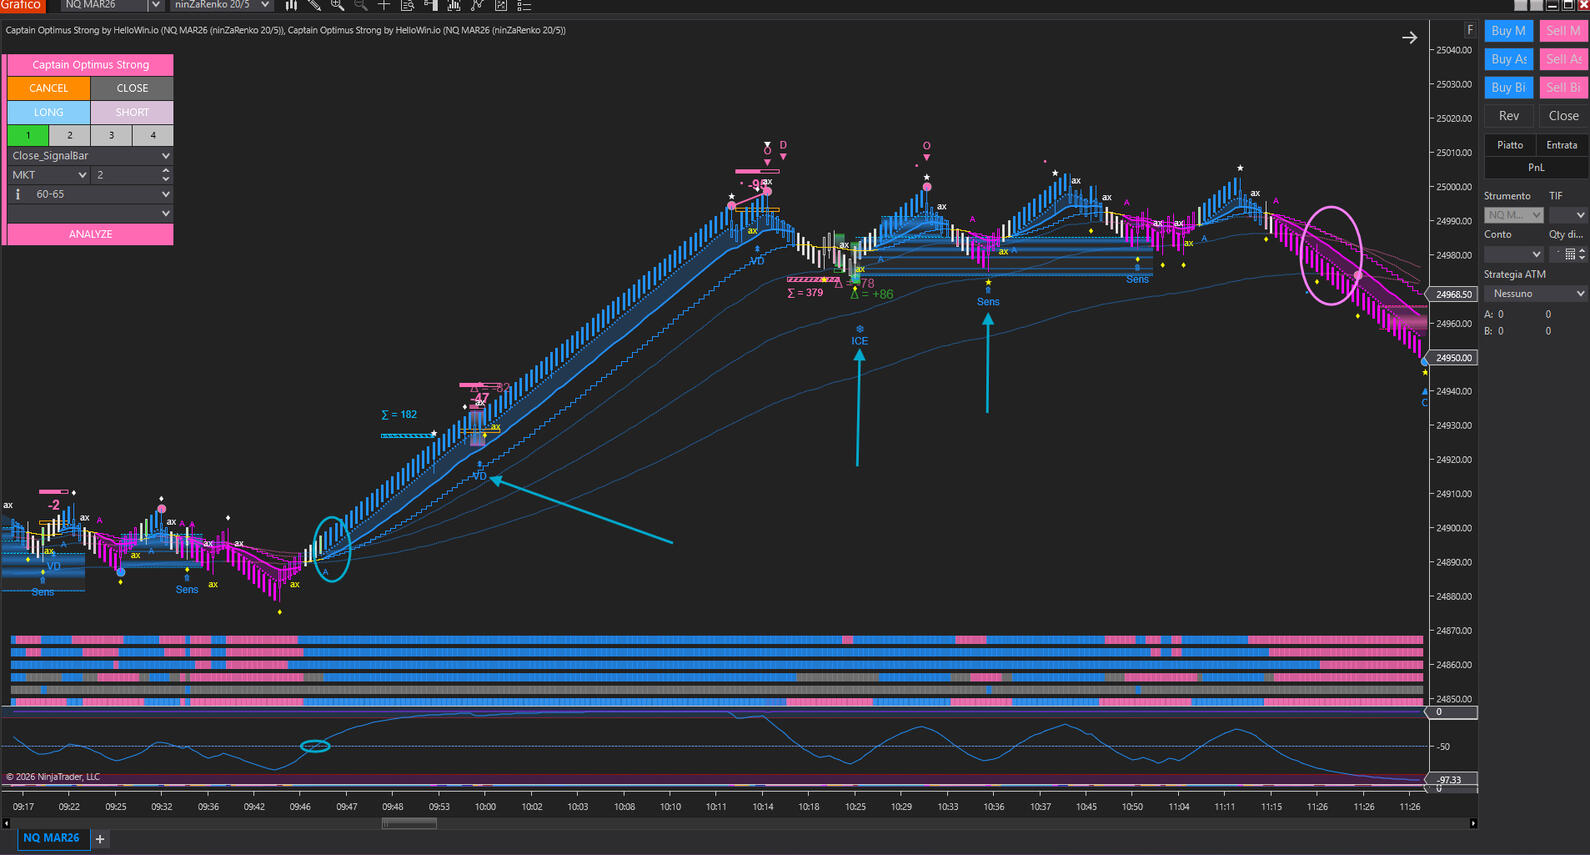1590x855 pixels.
Task: Toggle the SHORT direction button
Action: 132,112
